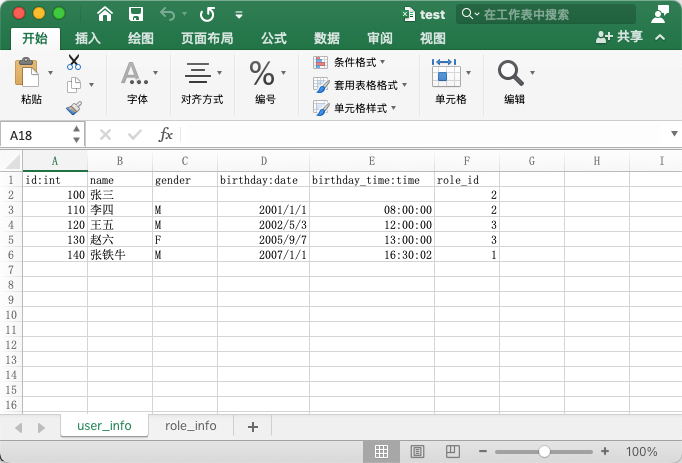This screenshot has height=463, width=682.
Task: Click the Insert Function fx icon
Action: point(166,134)
